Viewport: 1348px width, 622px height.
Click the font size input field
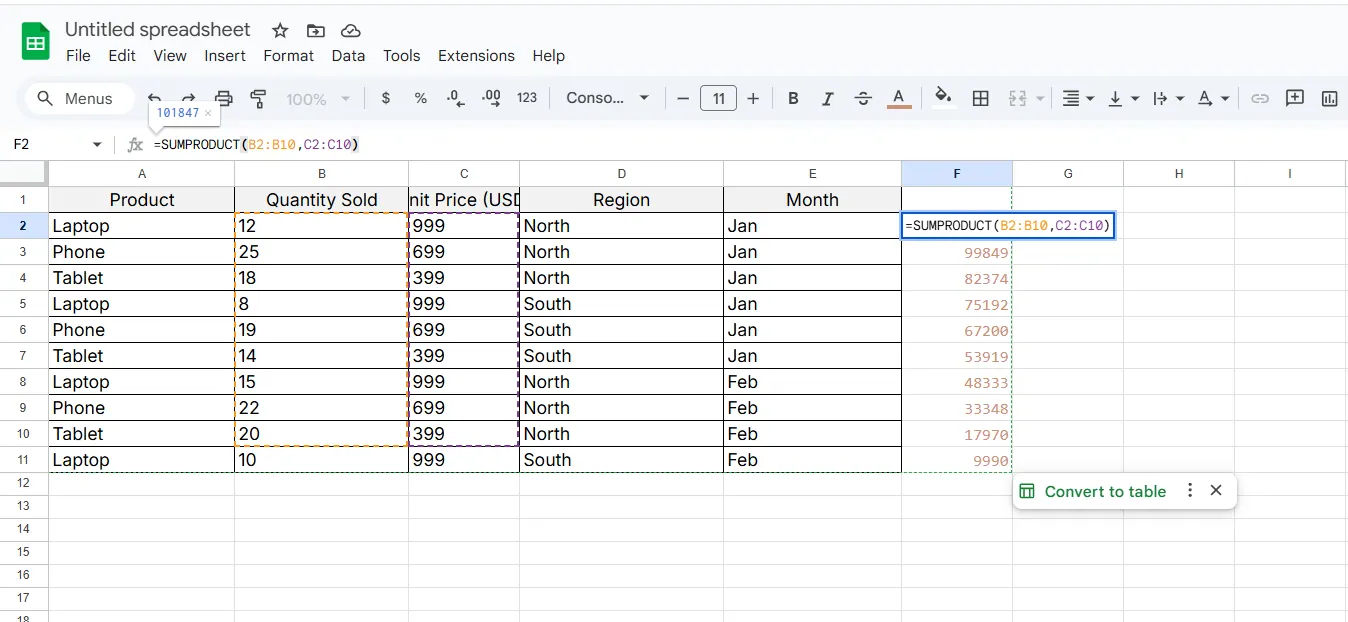(718, 98)
